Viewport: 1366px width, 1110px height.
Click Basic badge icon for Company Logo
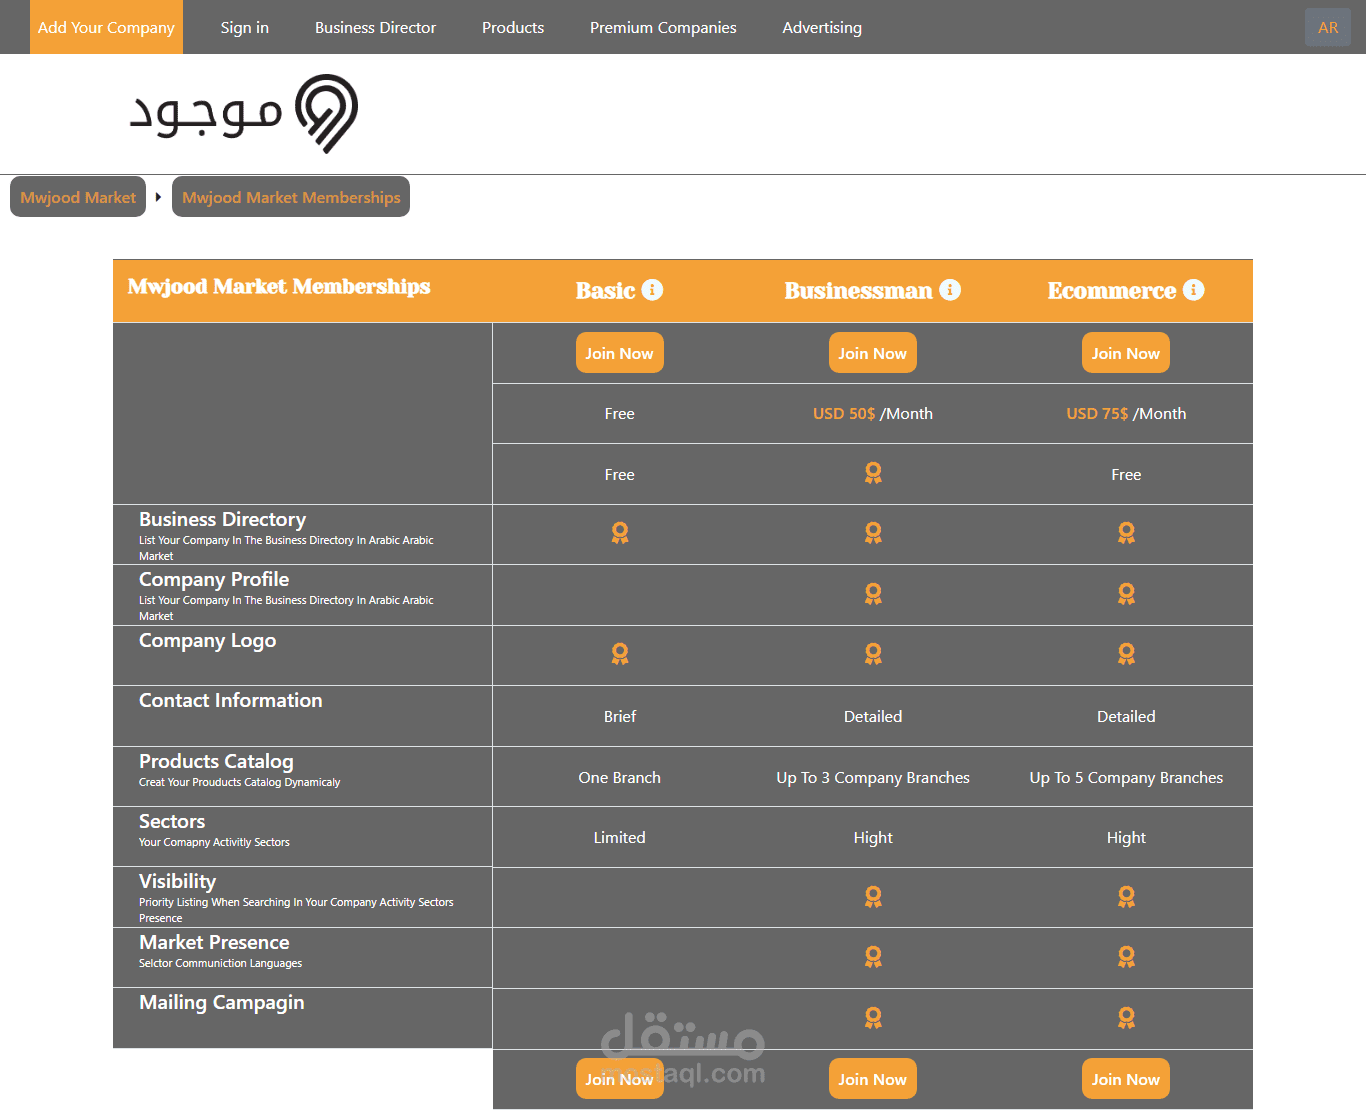click(x=620, y=654)
